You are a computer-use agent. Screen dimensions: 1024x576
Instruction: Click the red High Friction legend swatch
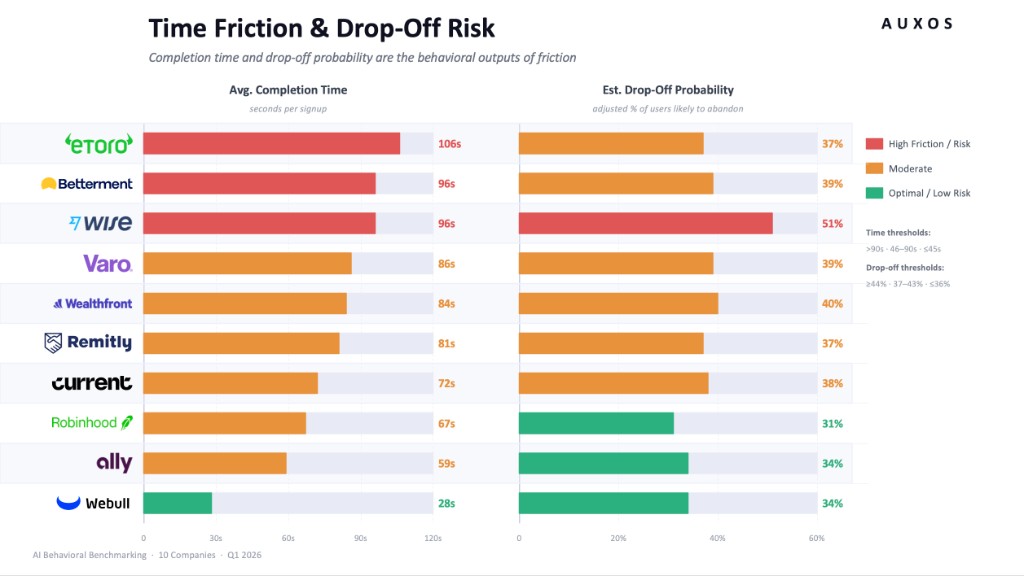(874, 144)
